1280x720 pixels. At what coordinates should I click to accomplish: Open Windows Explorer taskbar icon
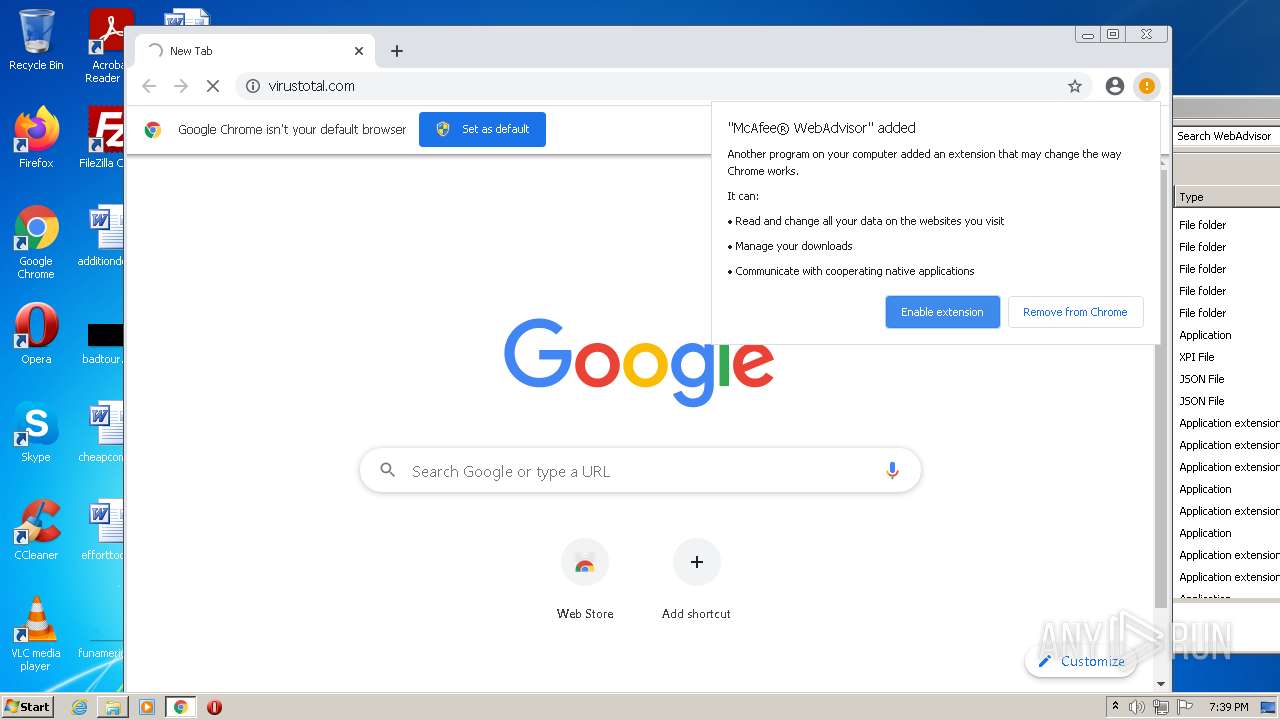click(x=113, y=707)
